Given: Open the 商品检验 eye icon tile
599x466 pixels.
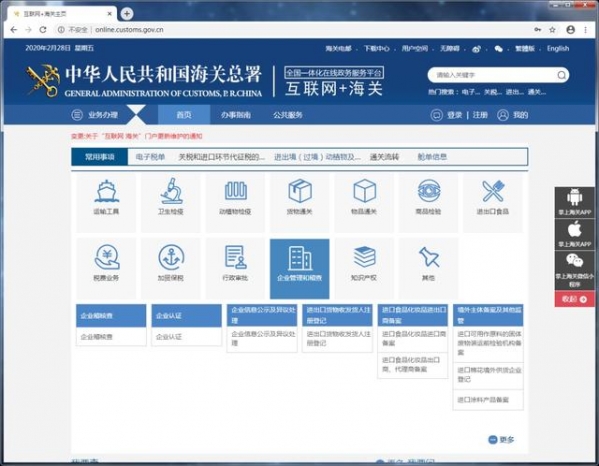Looking at the screenshot, I should pos(428,202).
